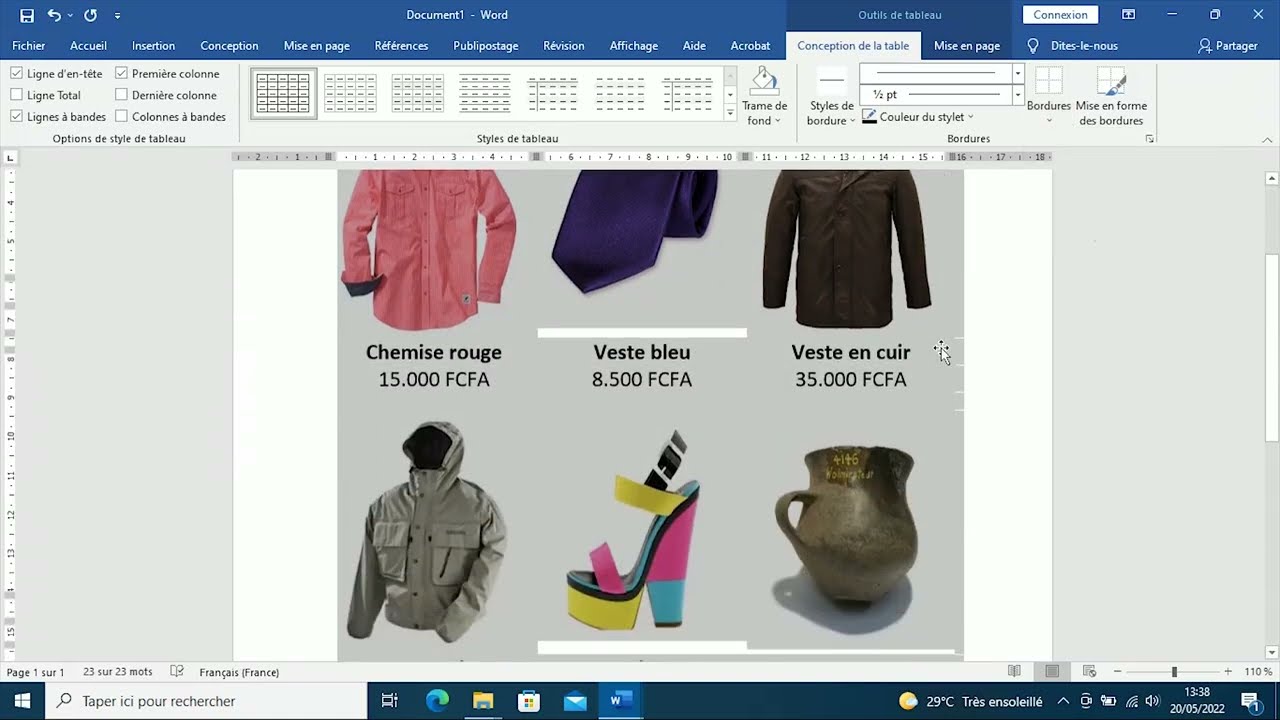Open the pen line style dropdown

(1018, 73)
